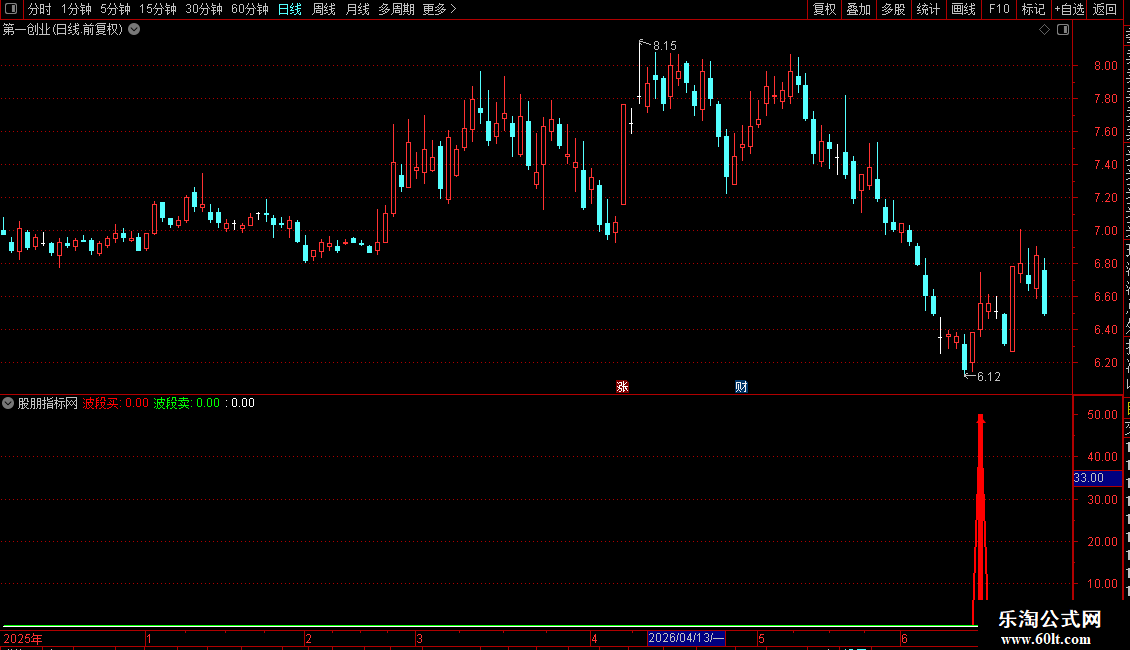Select the 30分钟 period
Viewport: 1130px width, 650px height.
click(203, 9)
